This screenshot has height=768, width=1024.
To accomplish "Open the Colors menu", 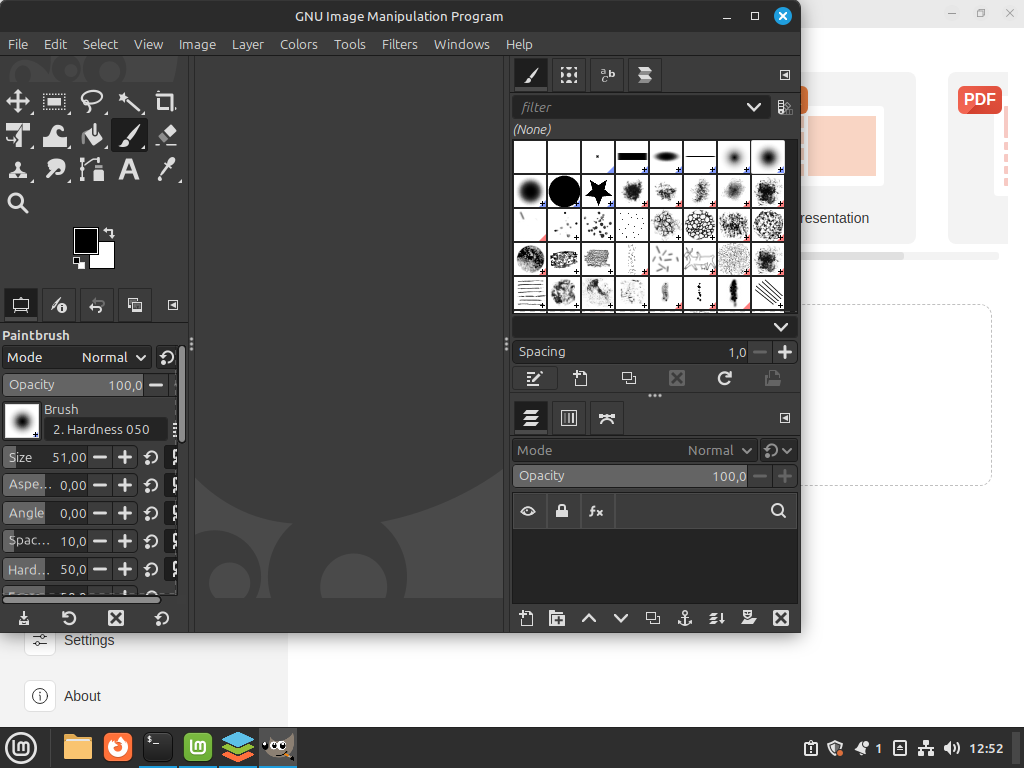I will click(298, 44).
